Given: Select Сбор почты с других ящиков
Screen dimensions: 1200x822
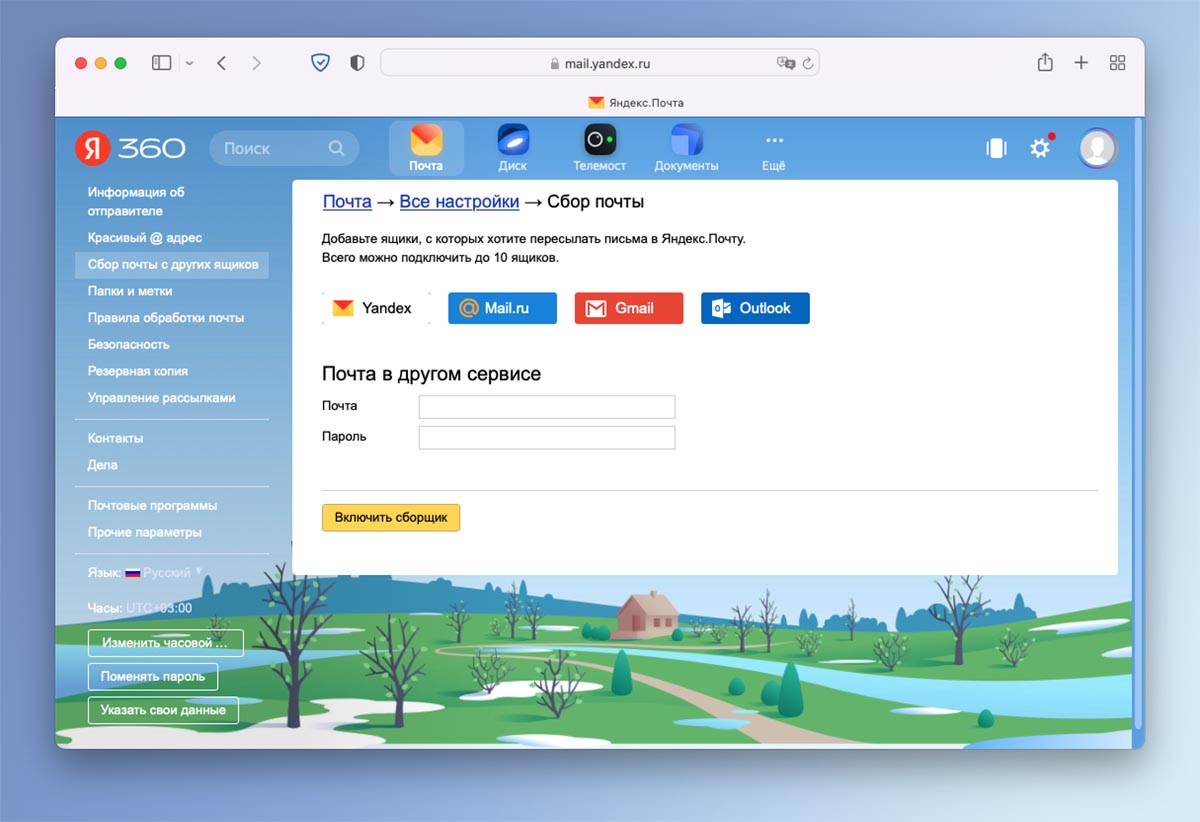Looking at the screenshot, I should tap(172, 265).
